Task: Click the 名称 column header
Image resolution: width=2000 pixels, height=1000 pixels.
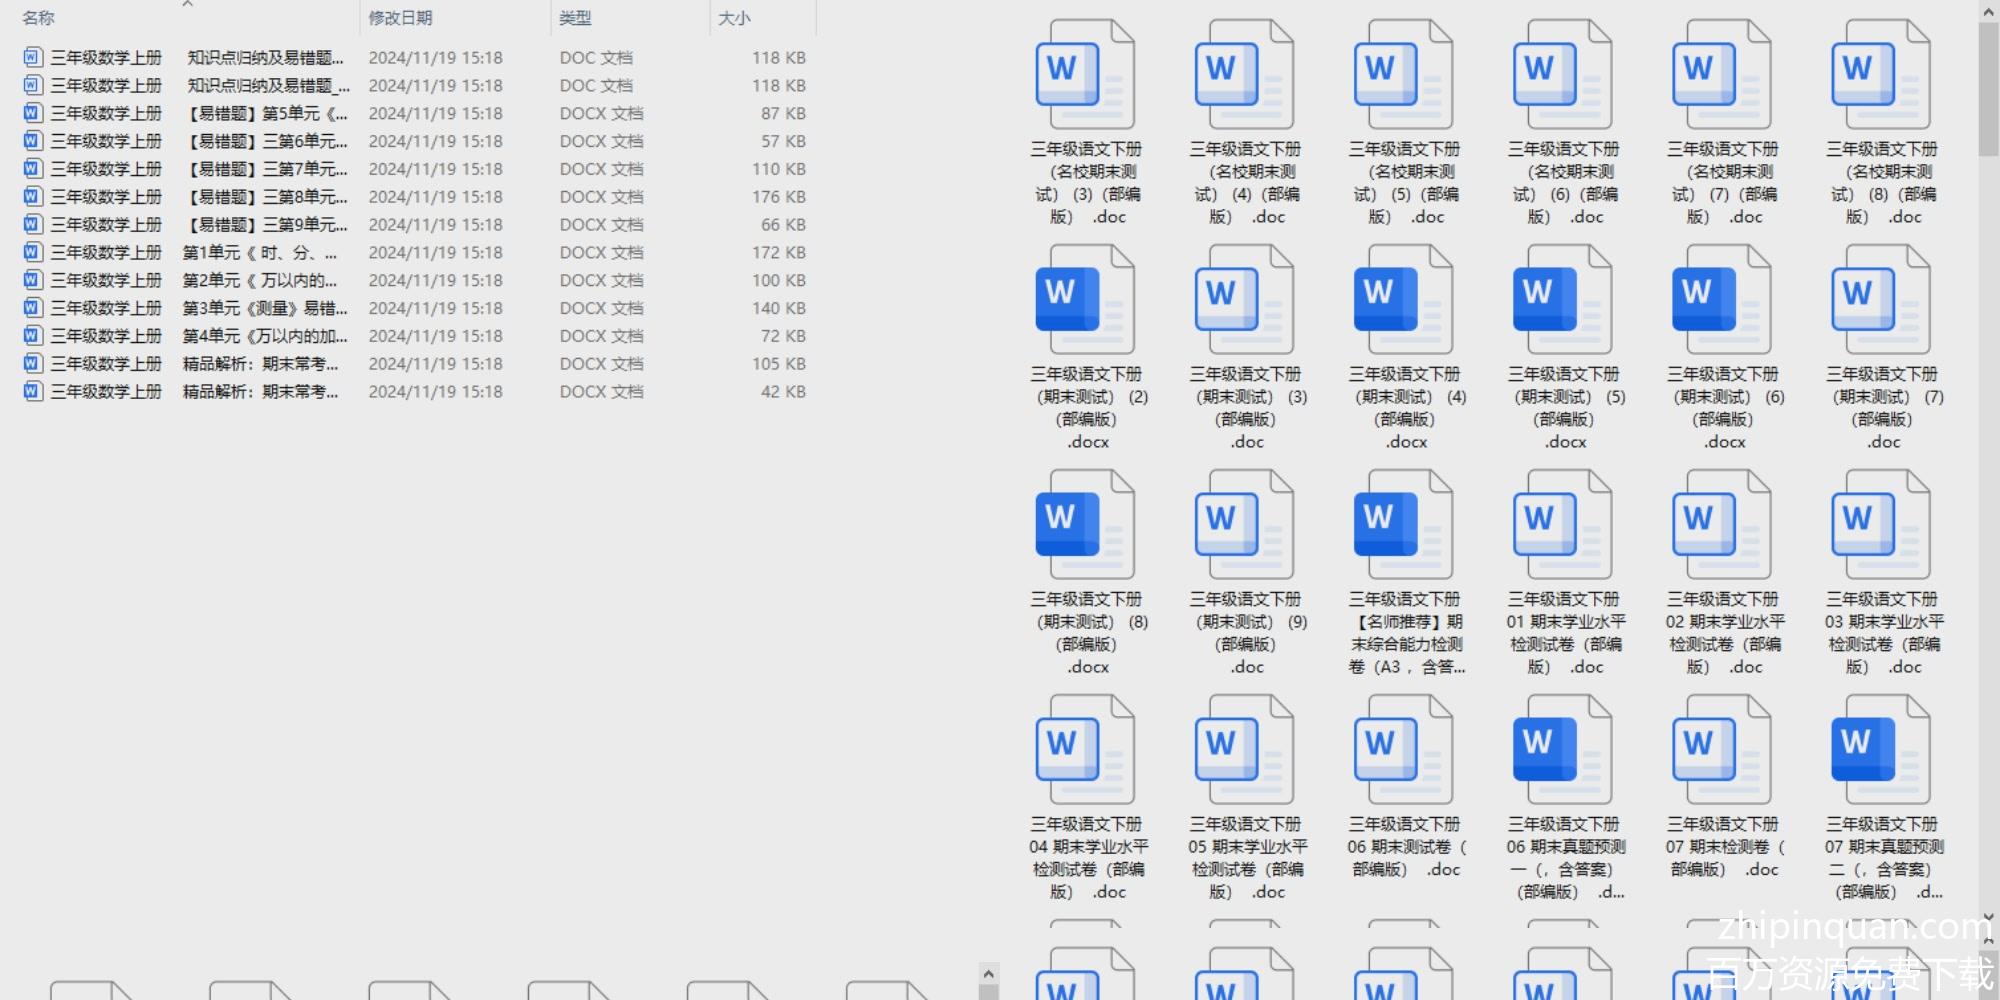Action: pos(38,18)
